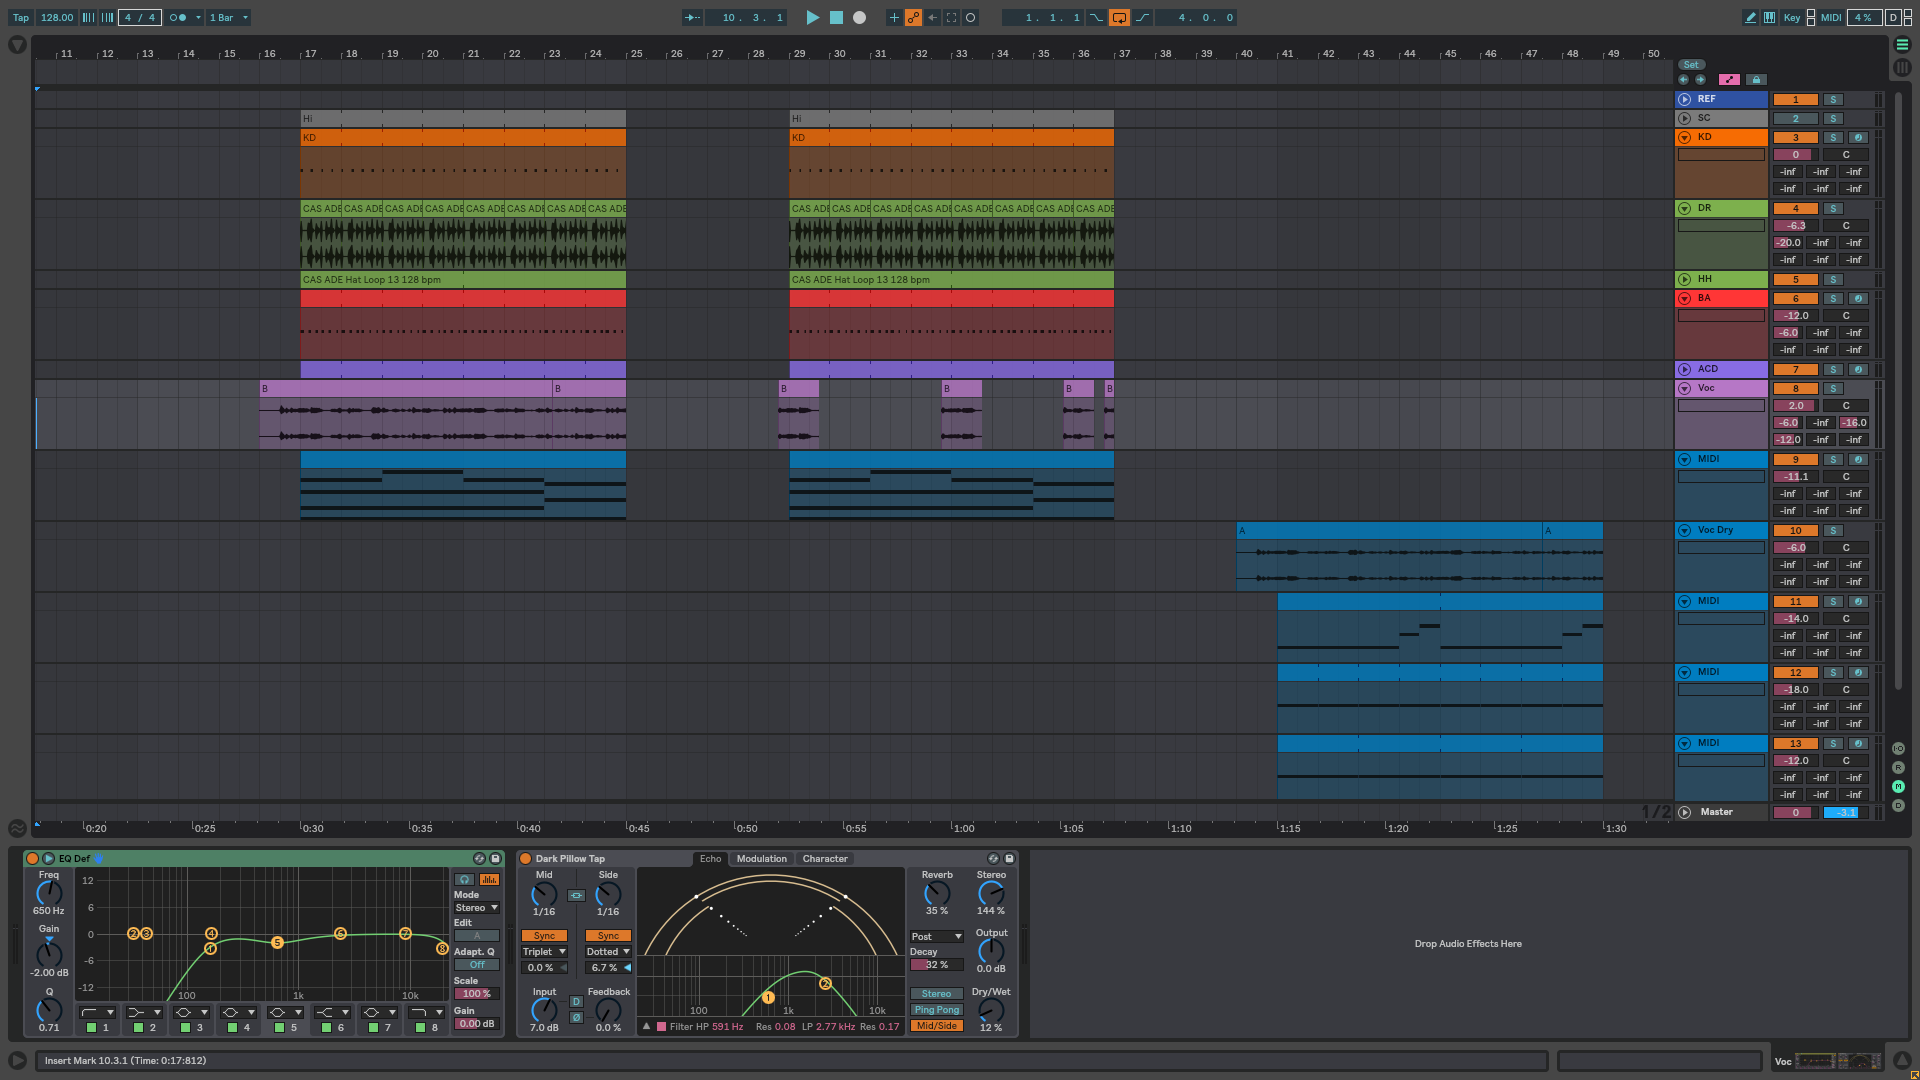
Task: Click the Tap tempo button
Action: 20,17
